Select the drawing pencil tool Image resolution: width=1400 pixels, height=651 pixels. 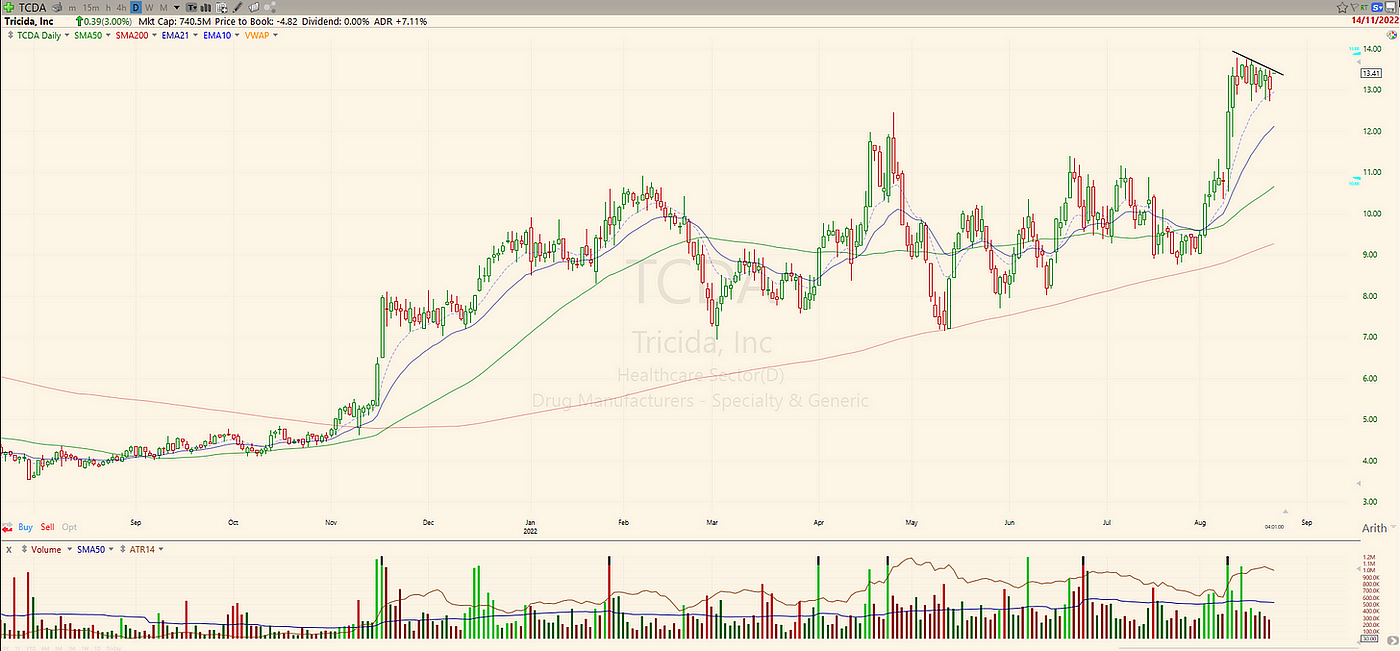(x=237, y=7)
